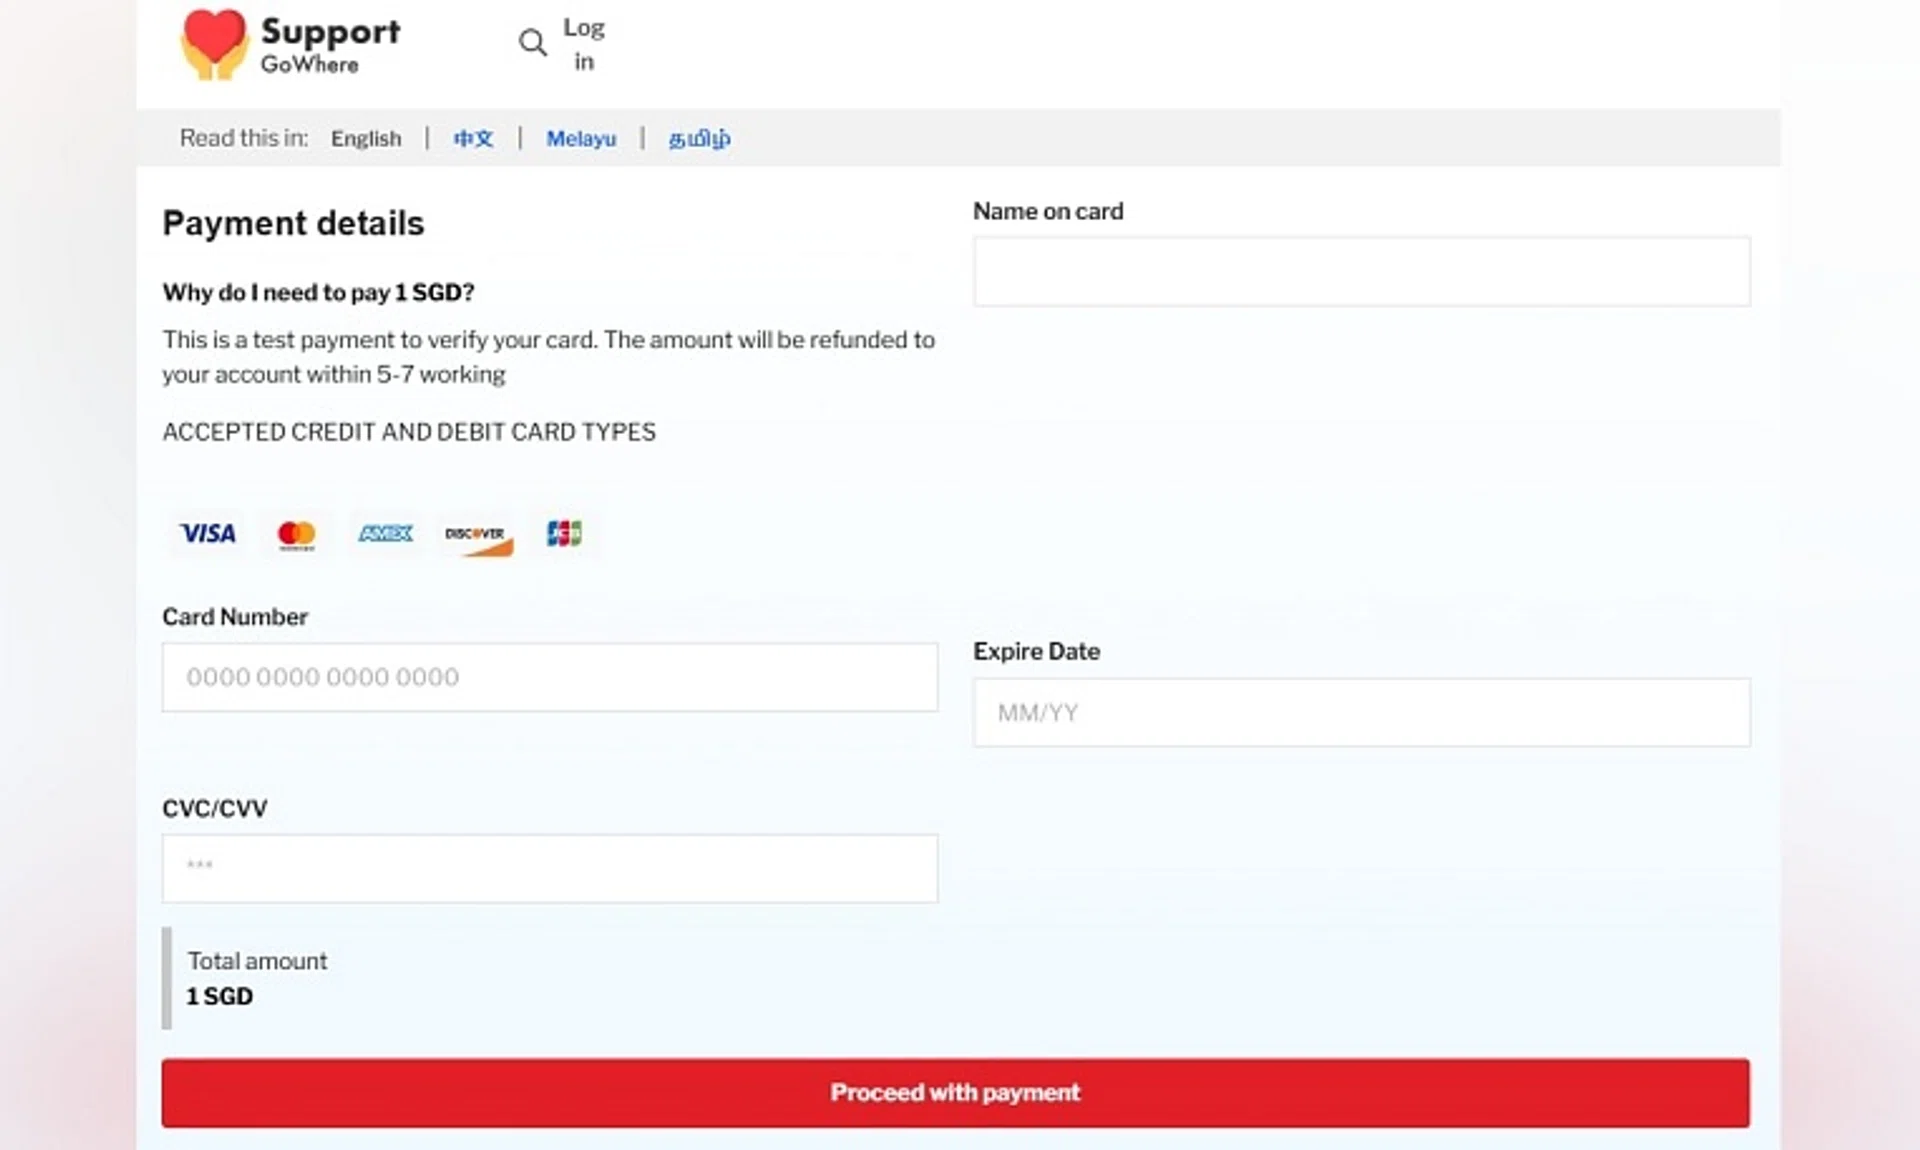This screenshot has width=1920, height=1150.
Task: Click the CVC/CVV input box
Action: click(x=550, y=868)
